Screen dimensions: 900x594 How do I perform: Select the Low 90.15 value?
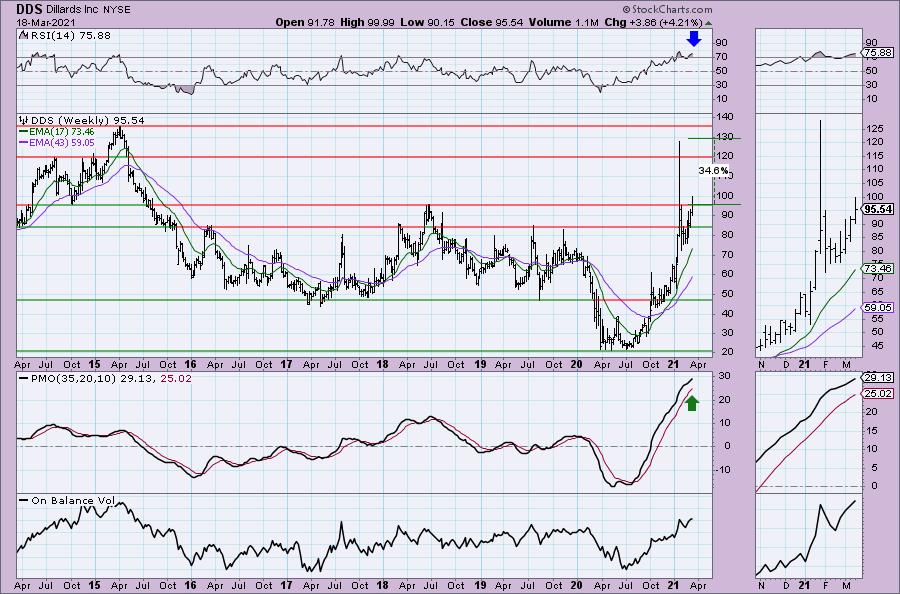[x=428, y=22]
